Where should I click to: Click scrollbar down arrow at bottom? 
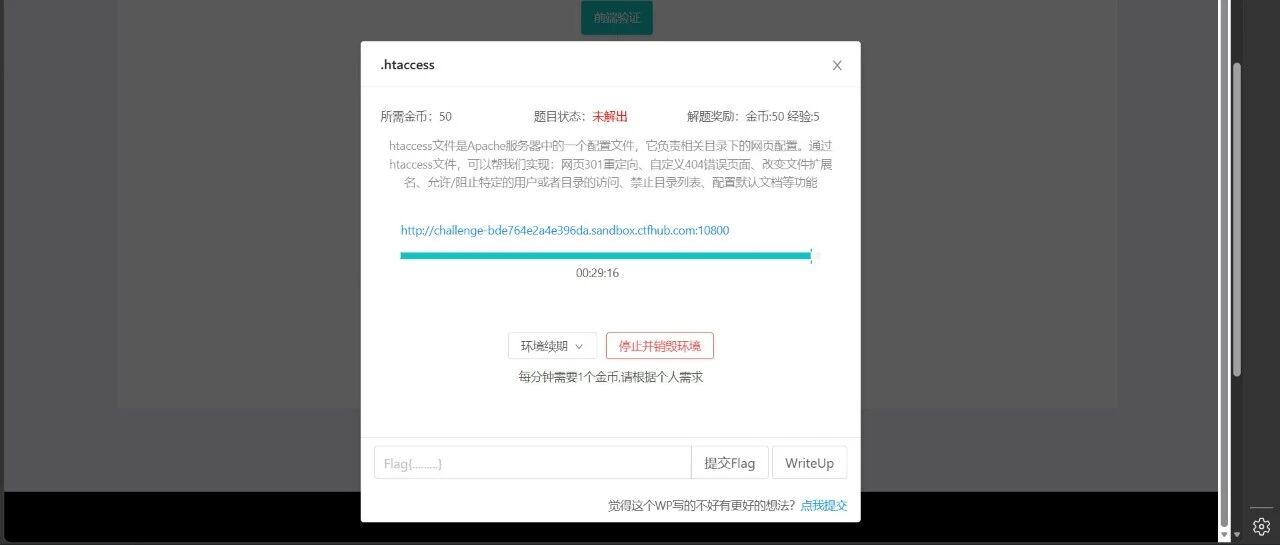click(x=1237, y=535)
